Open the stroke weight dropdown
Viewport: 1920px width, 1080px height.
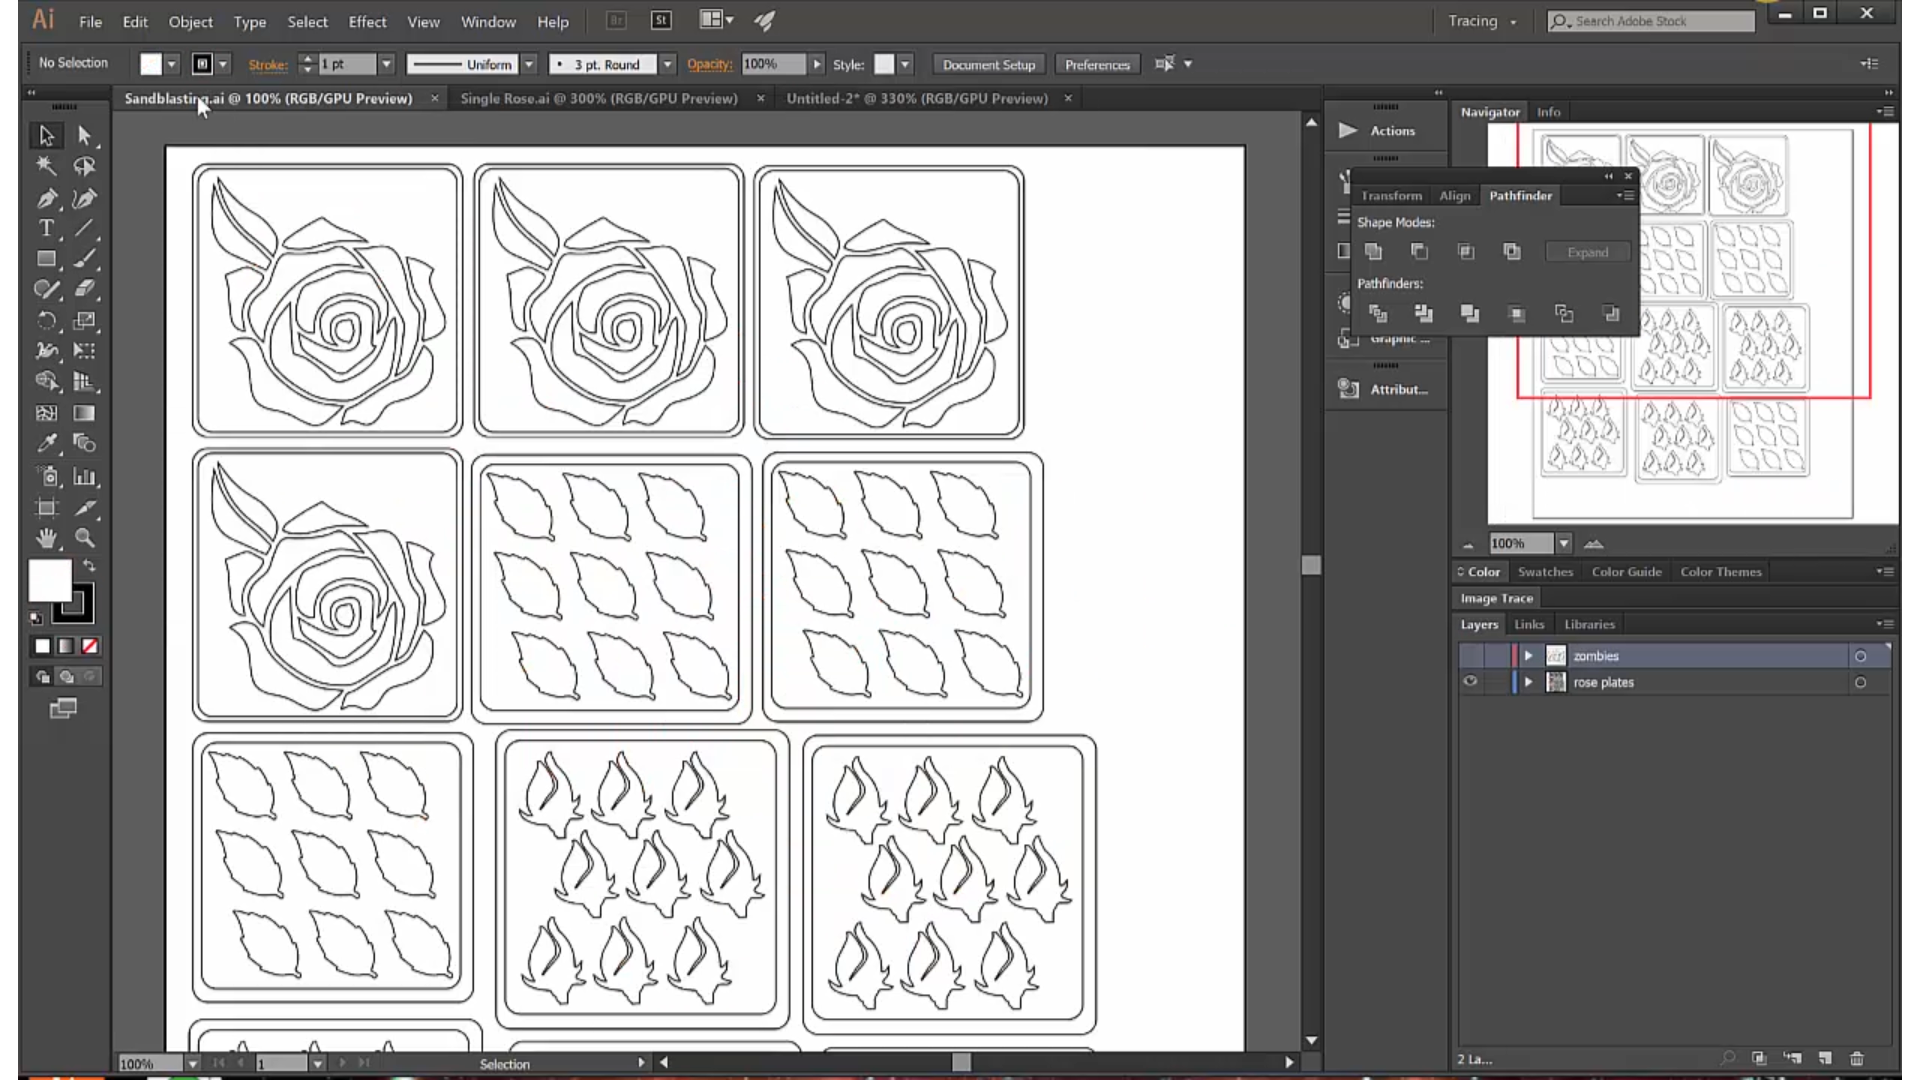[386, 63]
